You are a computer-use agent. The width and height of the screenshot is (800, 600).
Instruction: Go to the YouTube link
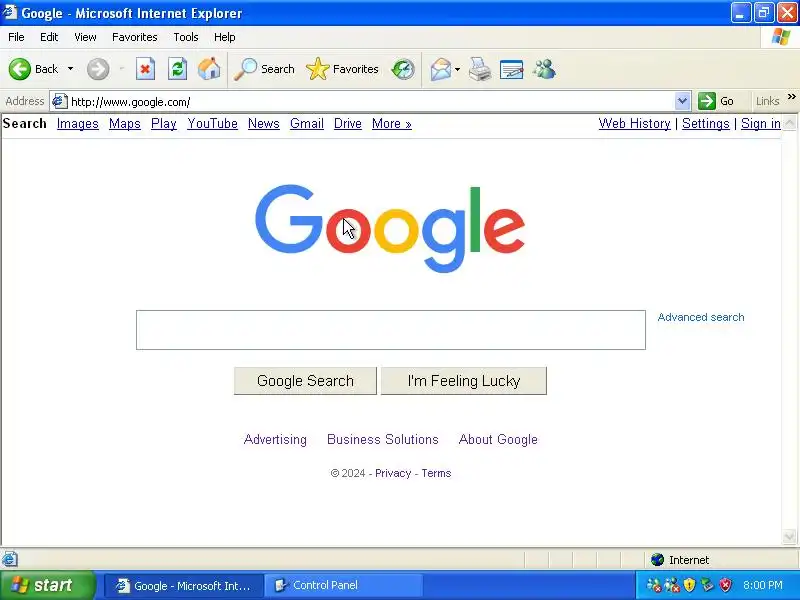tap(212, 123)
